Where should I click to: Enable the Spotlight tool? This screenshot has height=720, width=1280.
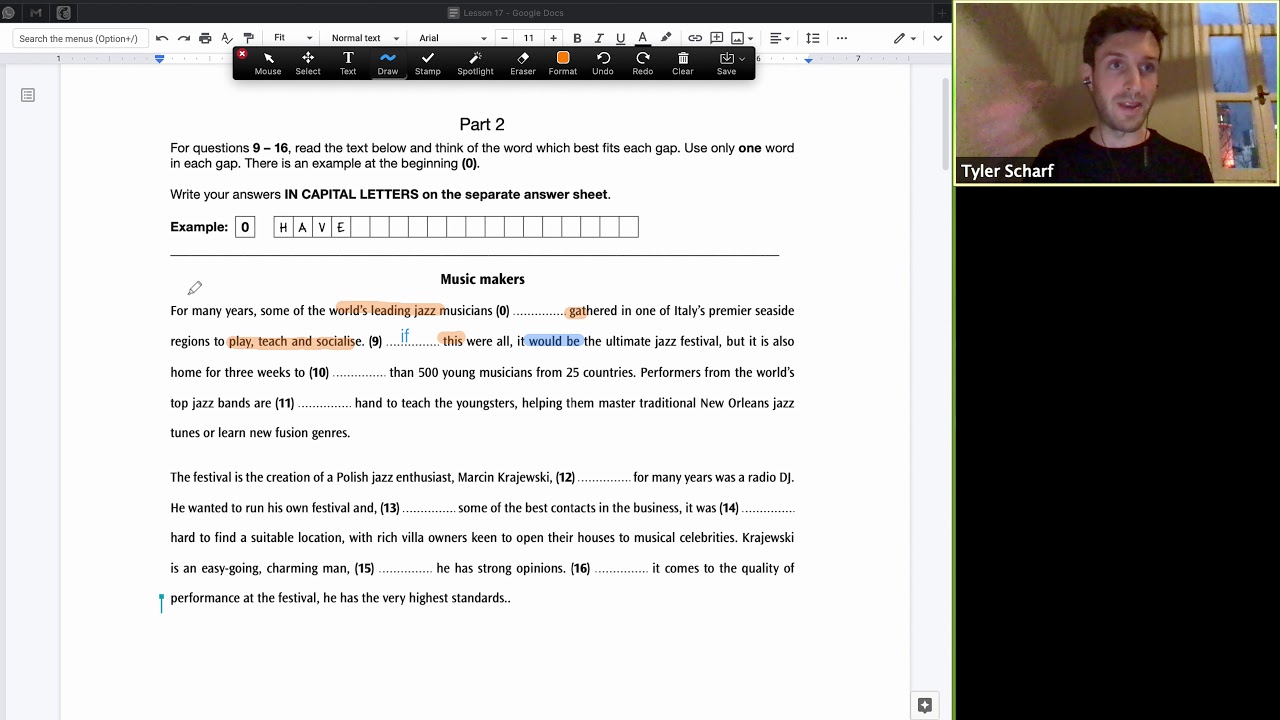click(475, 63)
